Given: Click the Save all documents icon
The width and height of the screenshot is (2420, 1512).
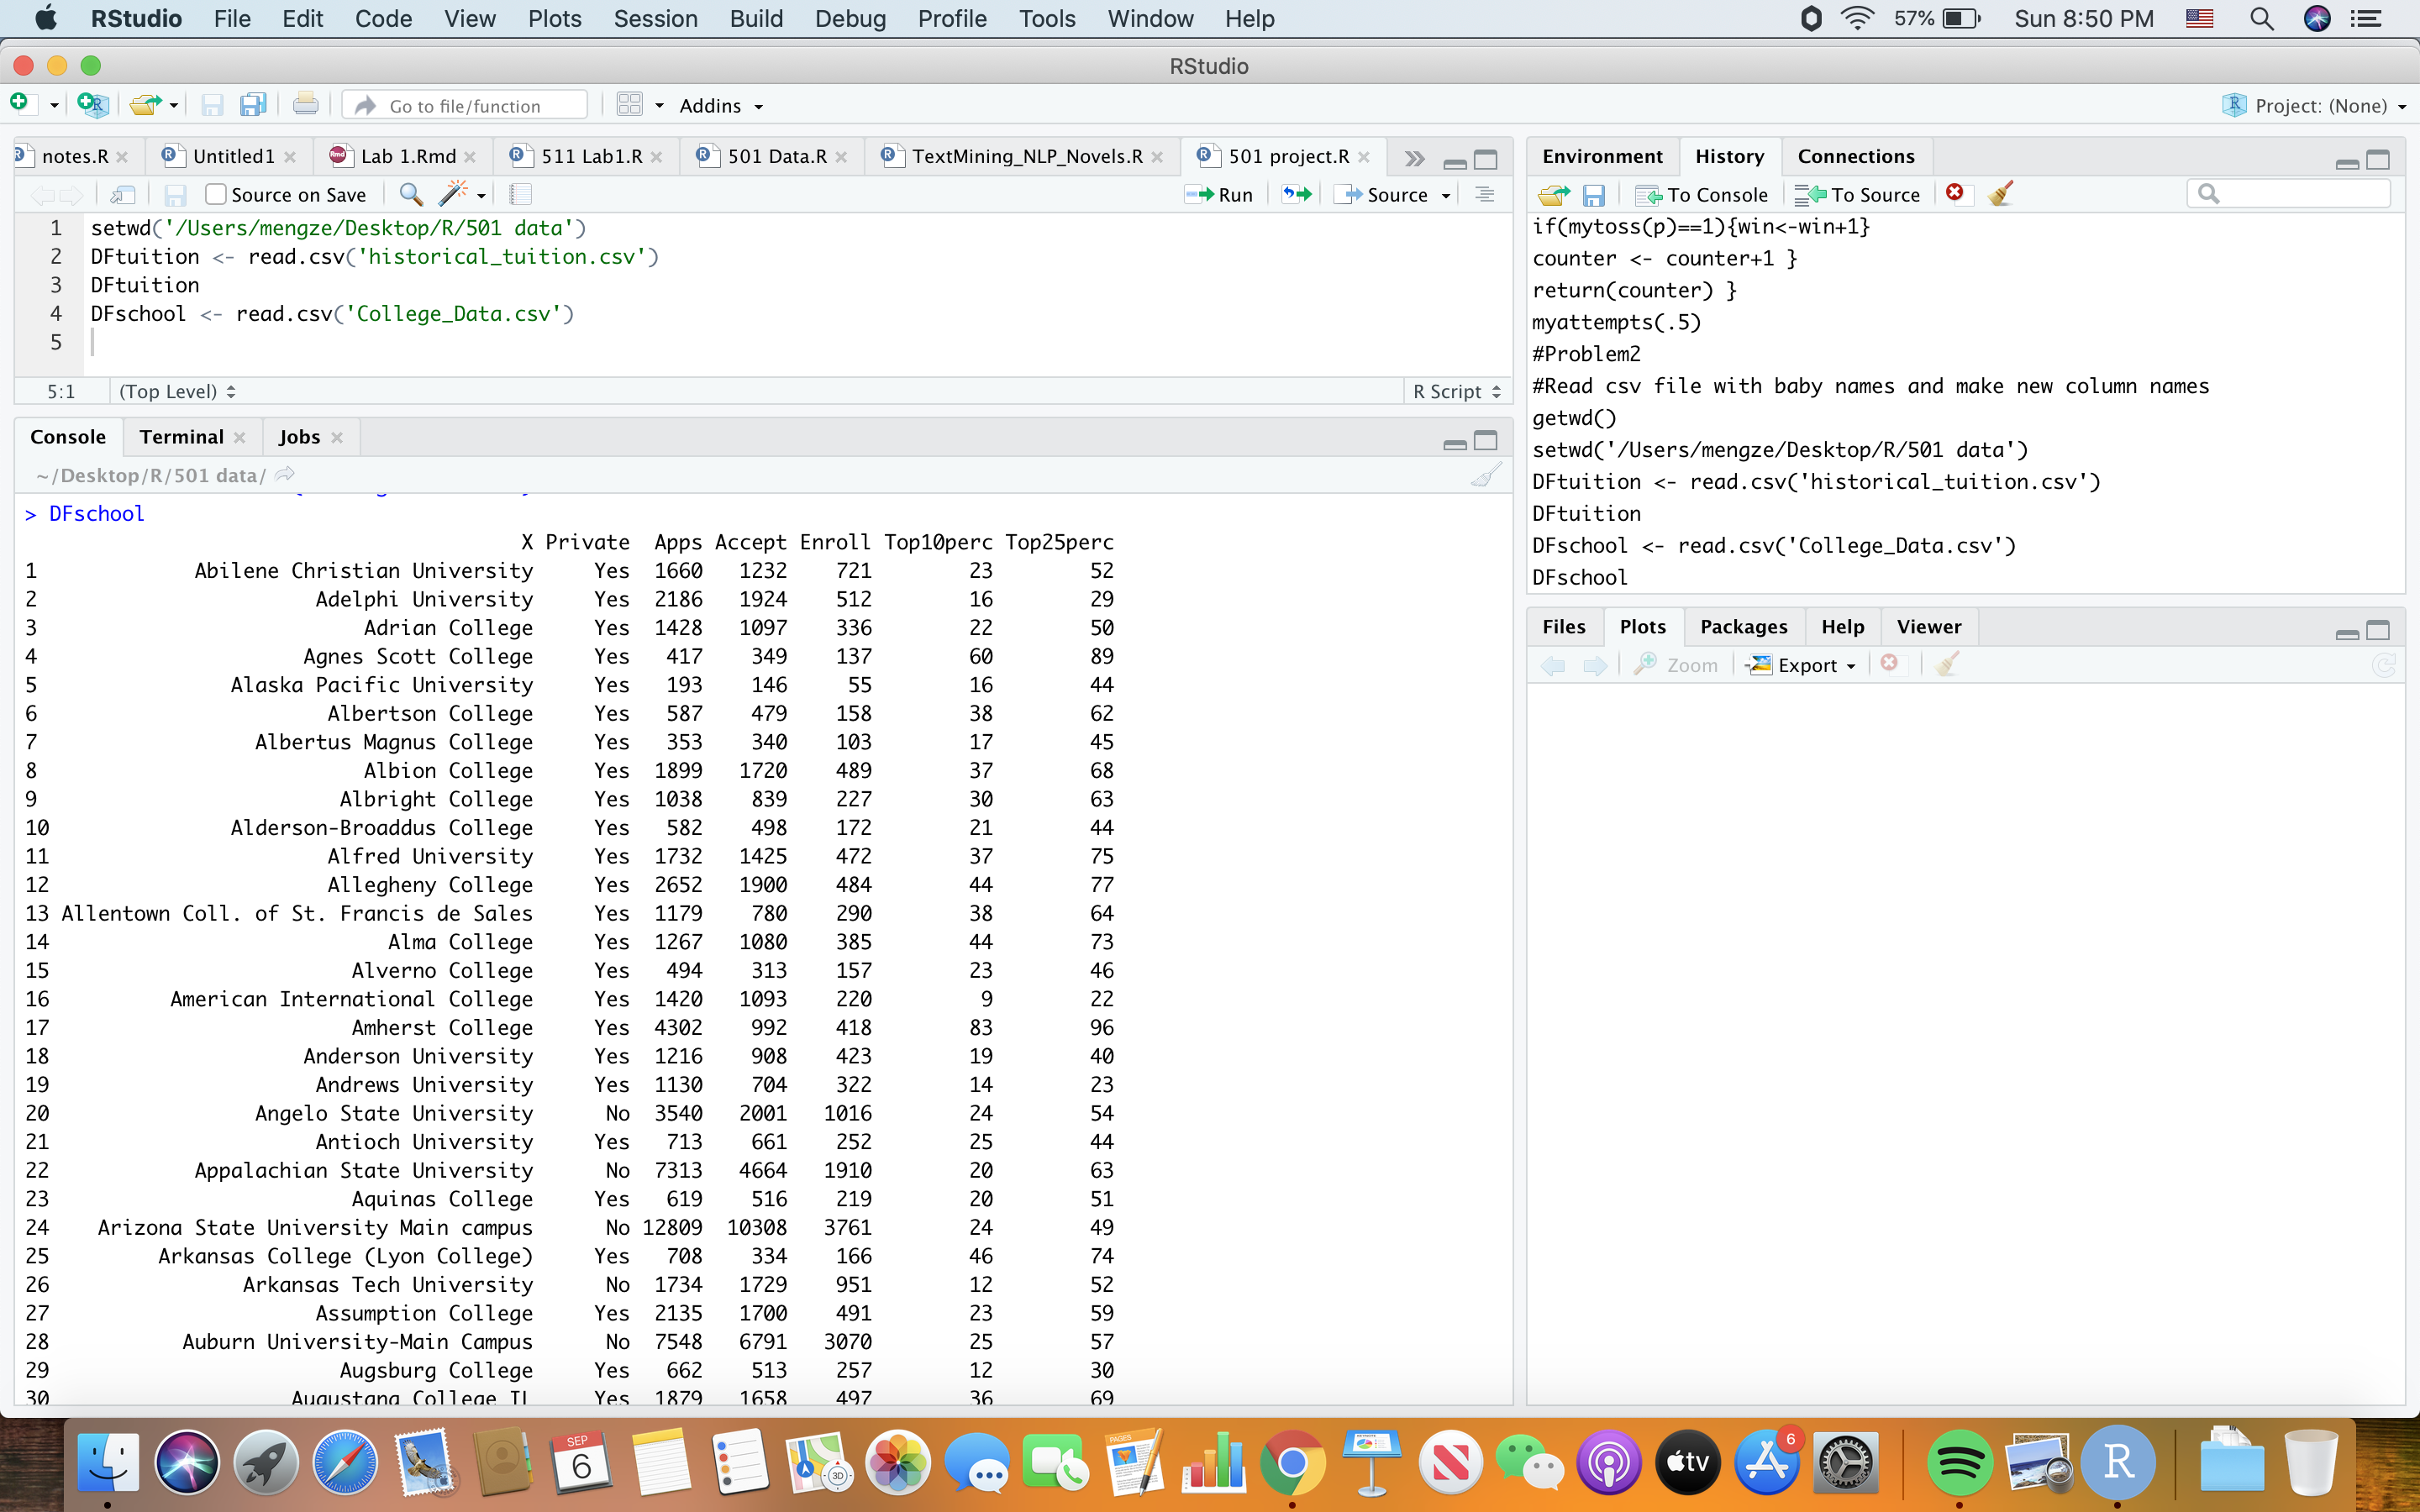Looking at the screenshot, I should [253, 104].
